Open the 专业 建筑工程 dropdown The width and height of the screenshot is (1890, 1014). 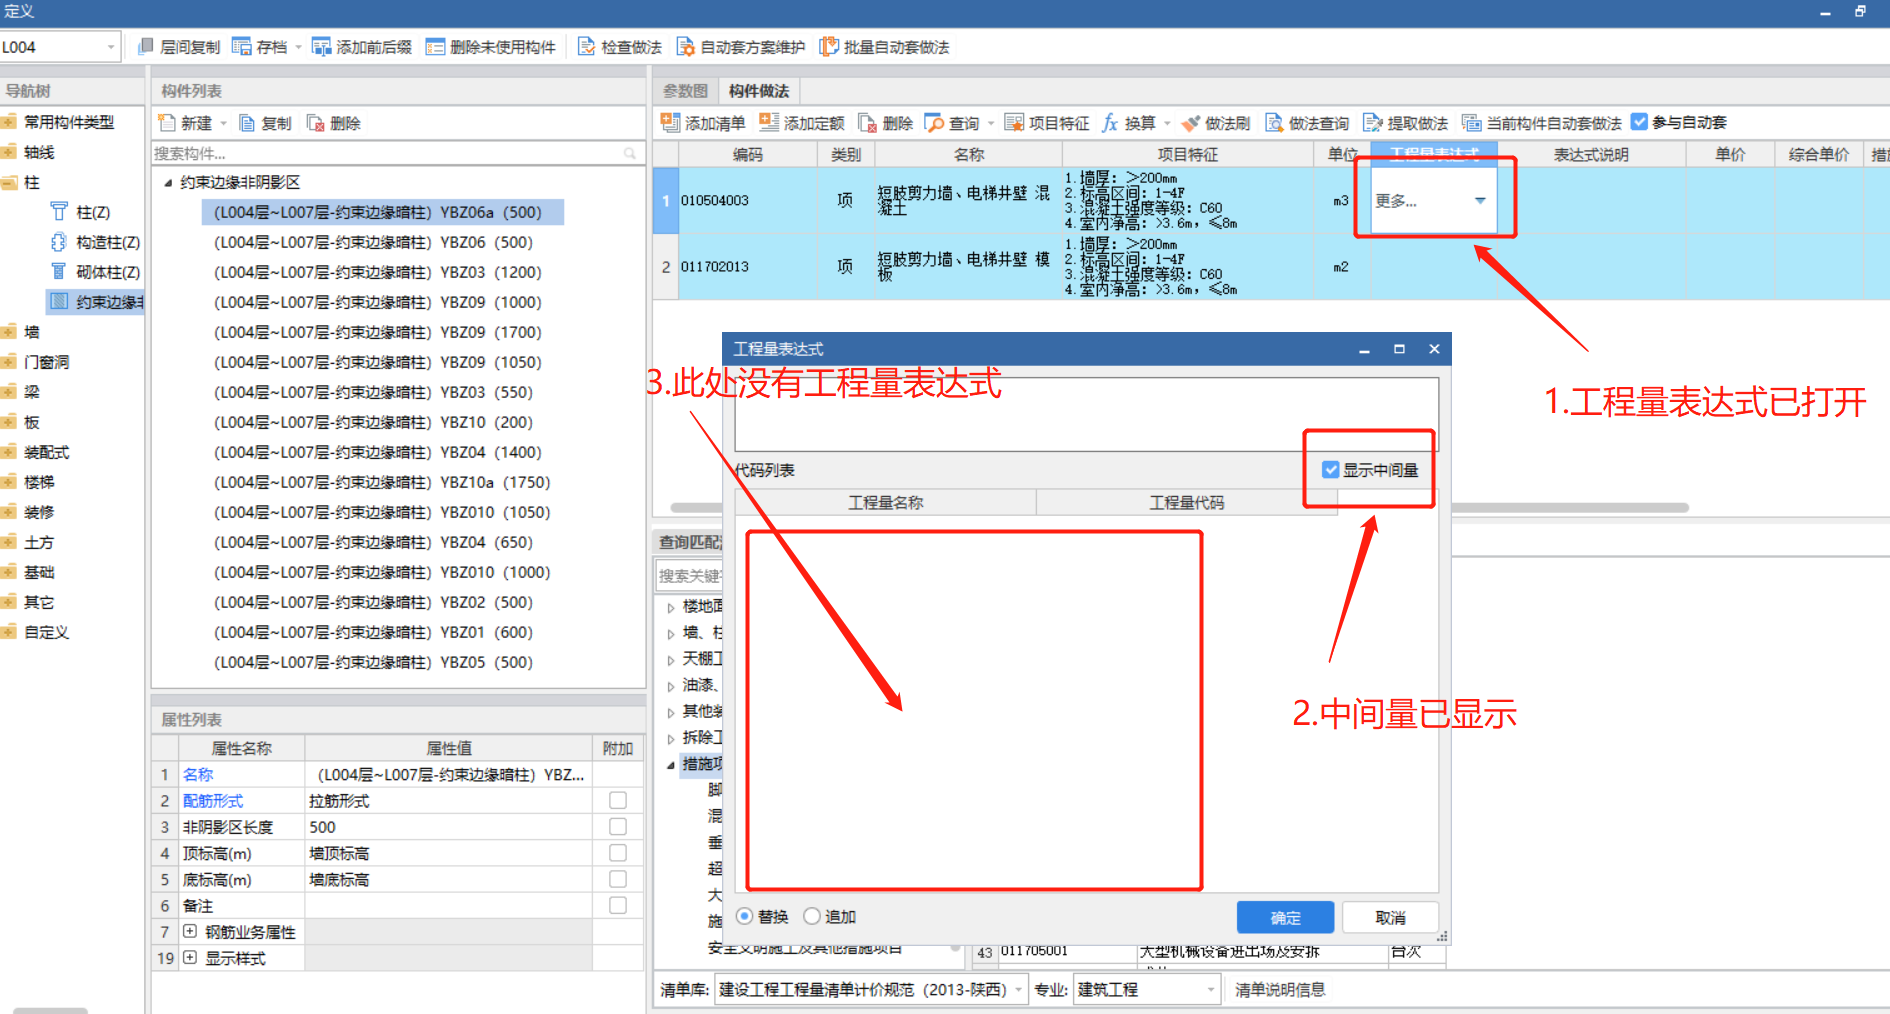point(1211,989)
